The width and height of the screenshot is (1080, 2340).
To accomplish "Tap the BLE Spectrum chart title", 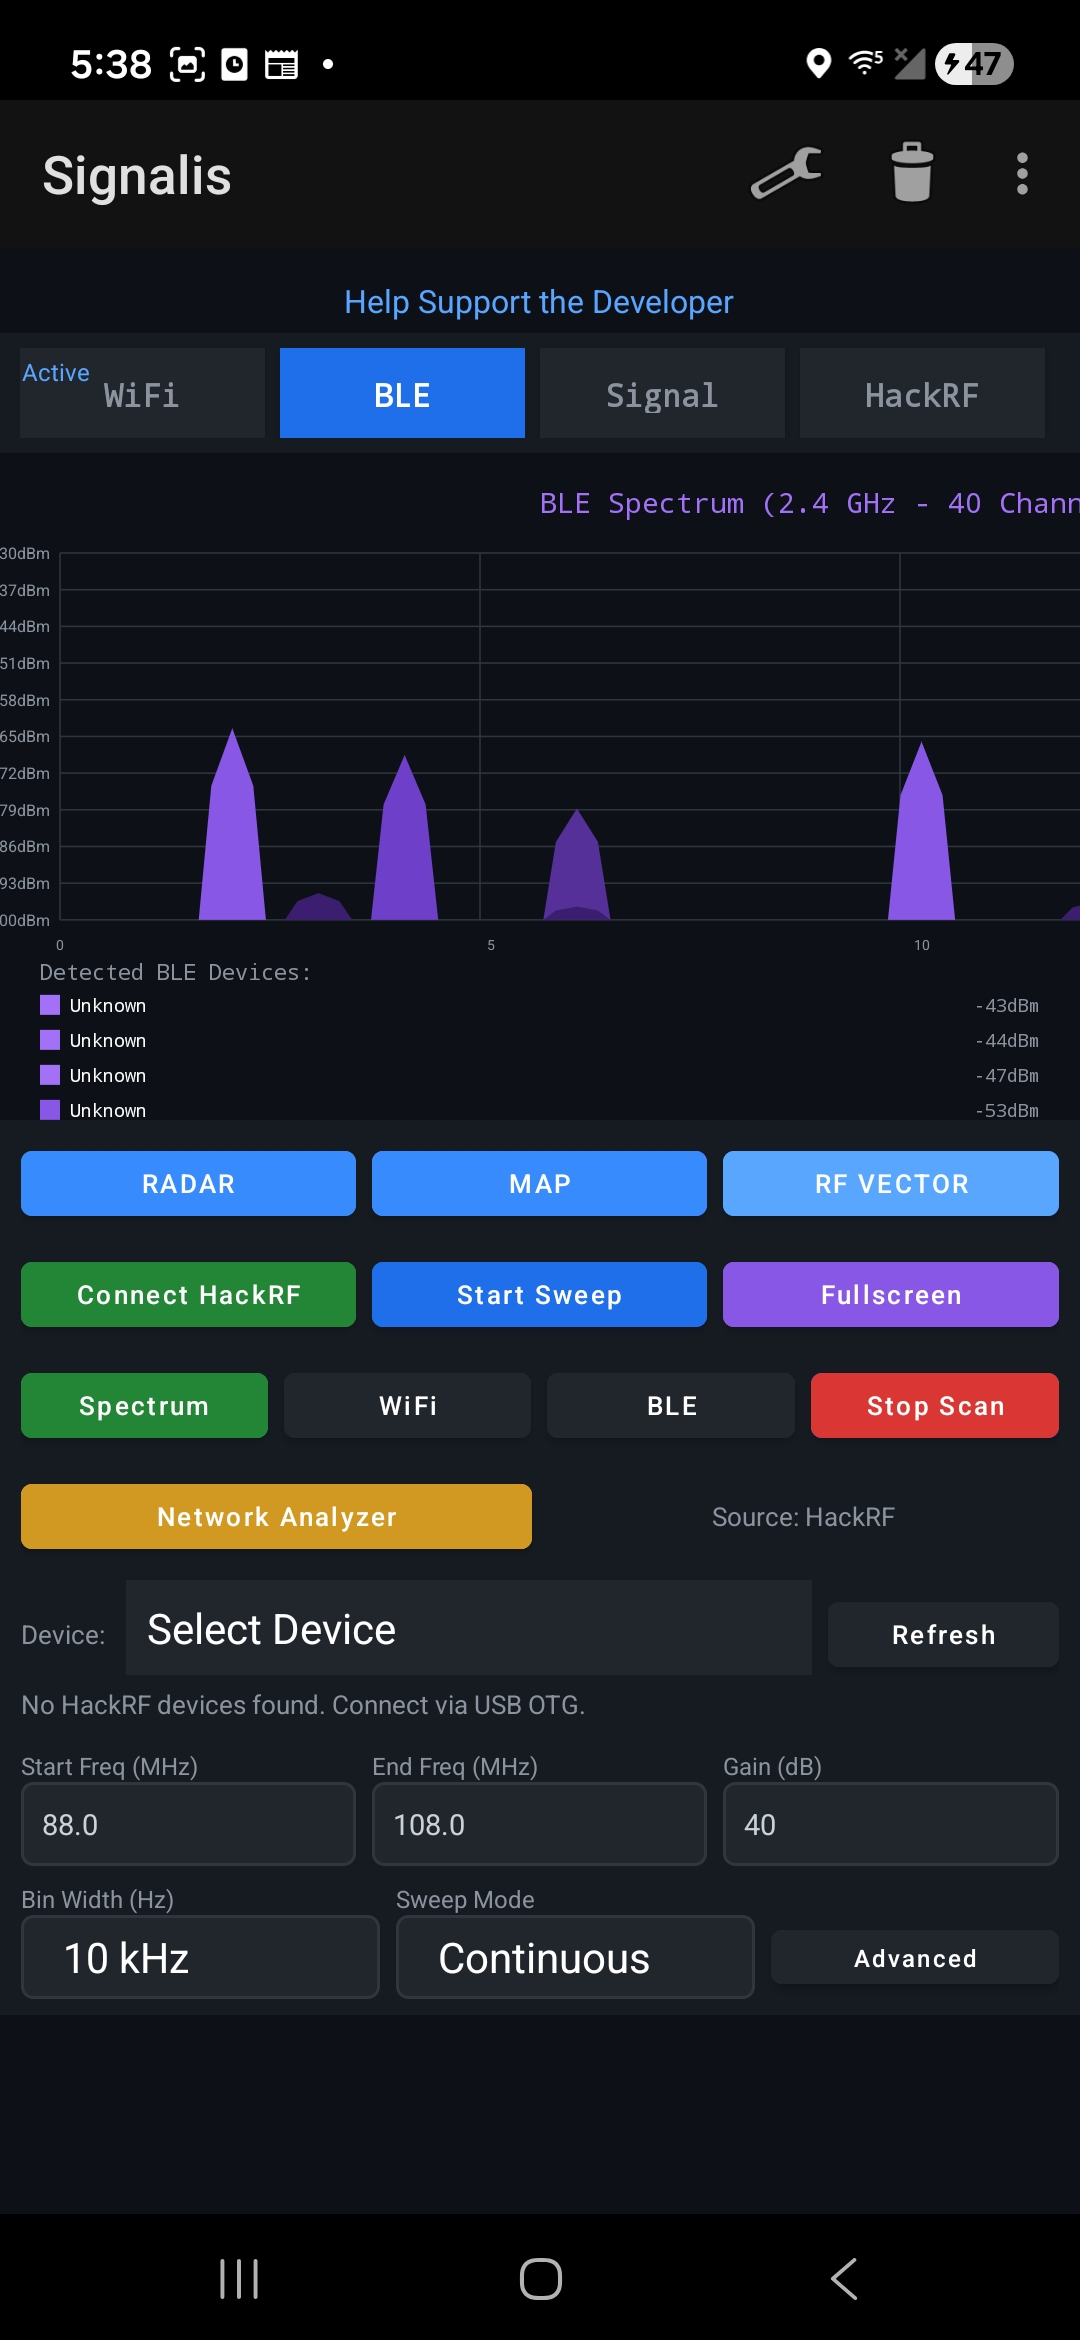I will (x=809, y=503).
